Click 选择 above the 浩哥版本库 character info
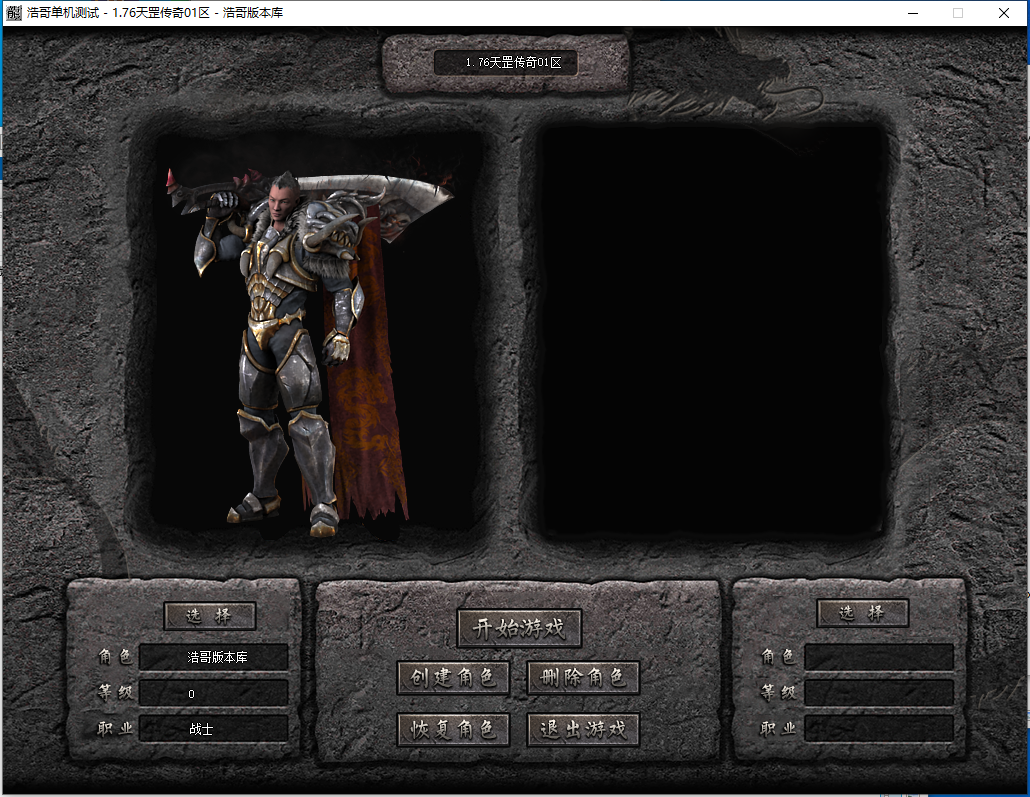Viewport: 1030px width, 797px height. coord(210,616)
